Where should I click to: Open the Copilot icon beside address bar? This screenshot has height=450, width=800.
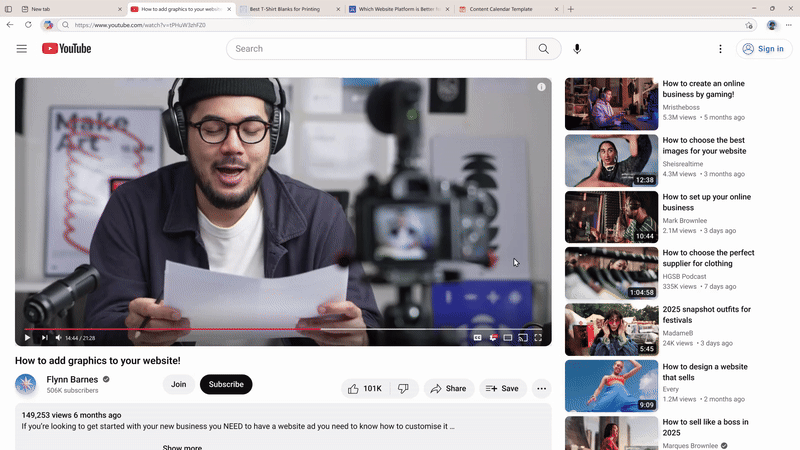point(48,24)
